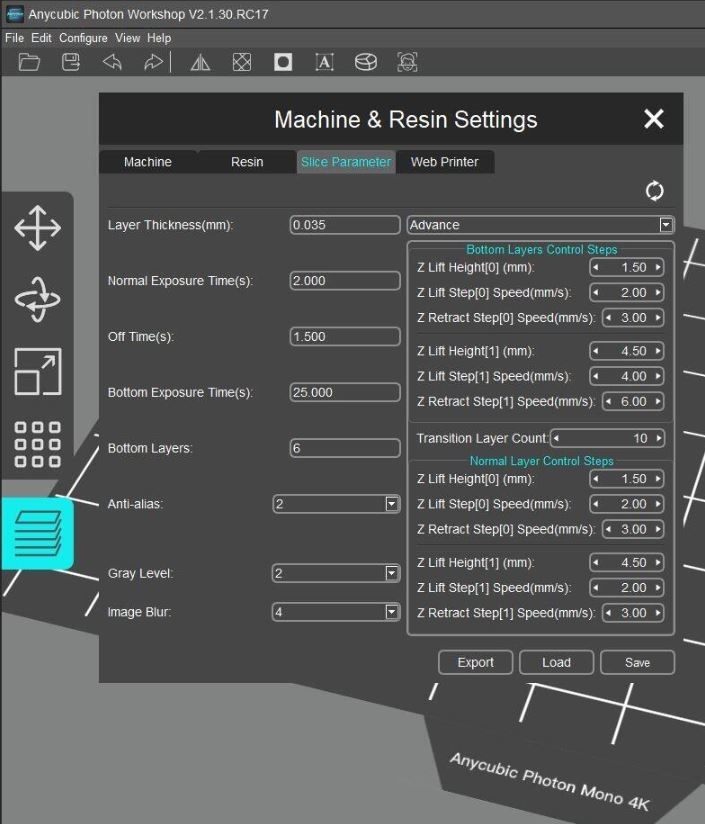
Task: Select the Rotate tool in left sidebar
Action: [37, 300]
